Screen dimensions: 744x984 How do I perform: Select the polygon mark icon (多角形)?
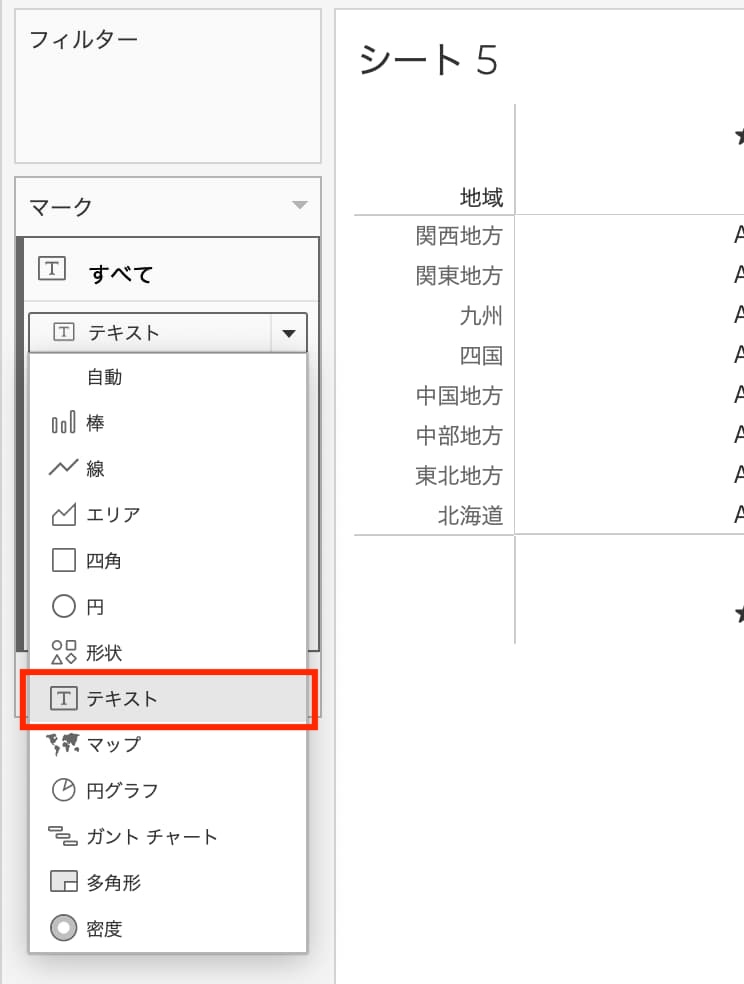coord(64,882)
